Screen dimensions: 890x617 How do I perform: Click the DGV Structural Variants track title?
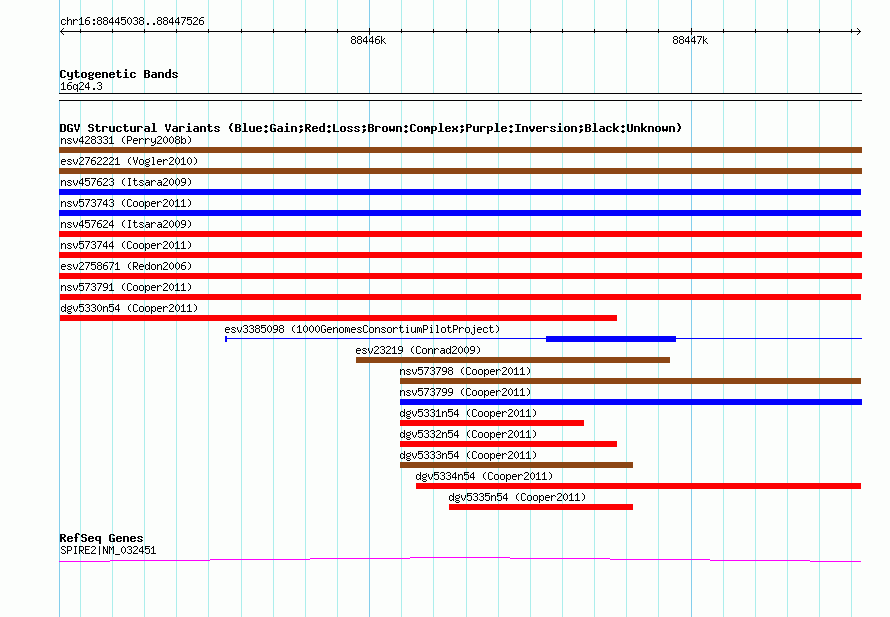(371, 128)
